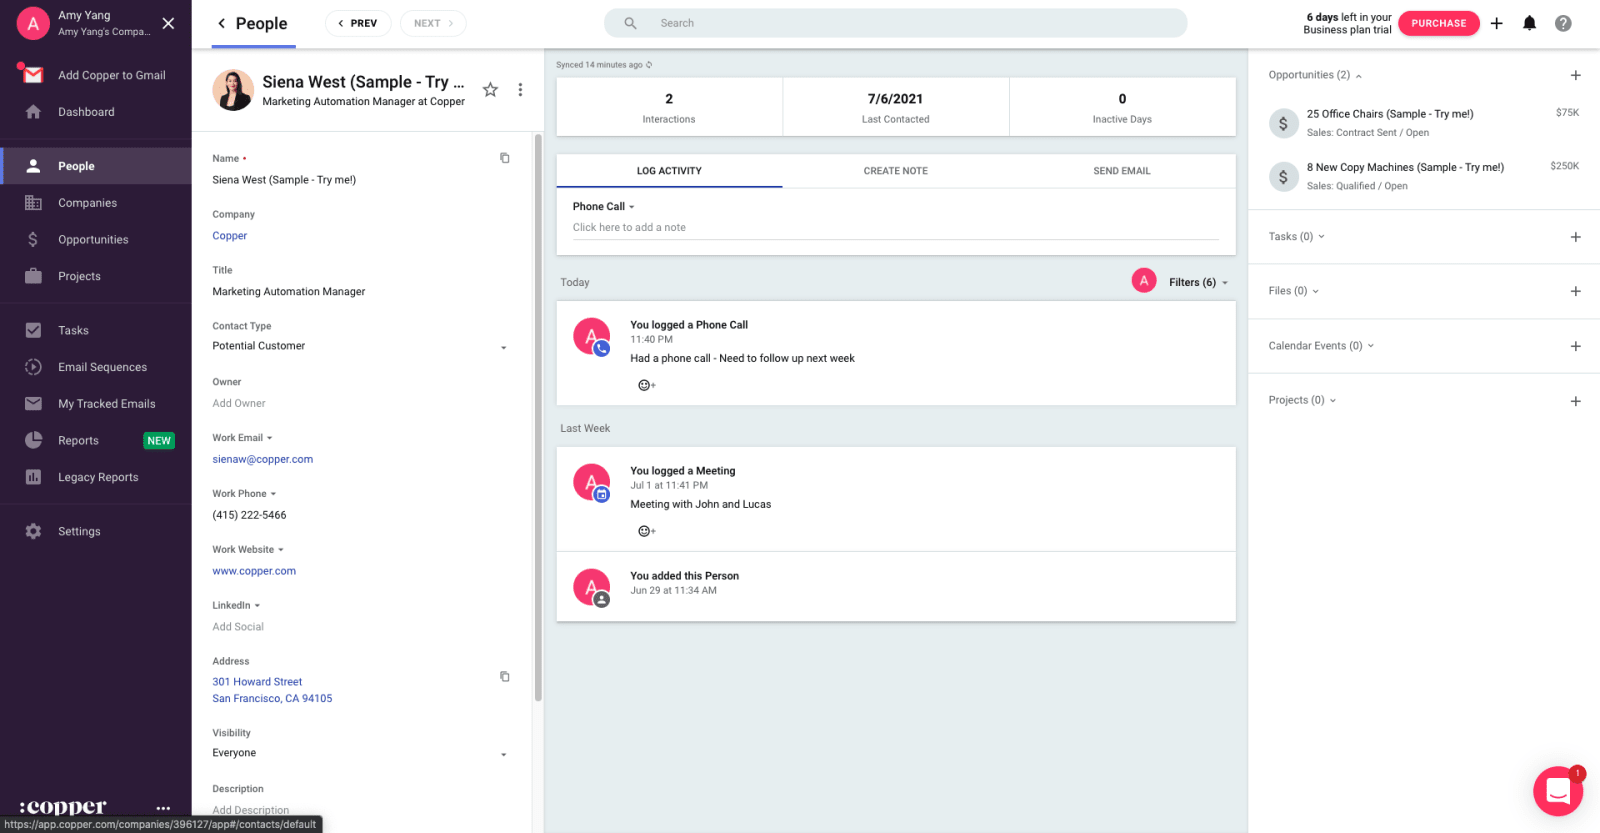
Task: Add reaction to Meeting activity
Action: pyautogui.click(x=646, y=531)
